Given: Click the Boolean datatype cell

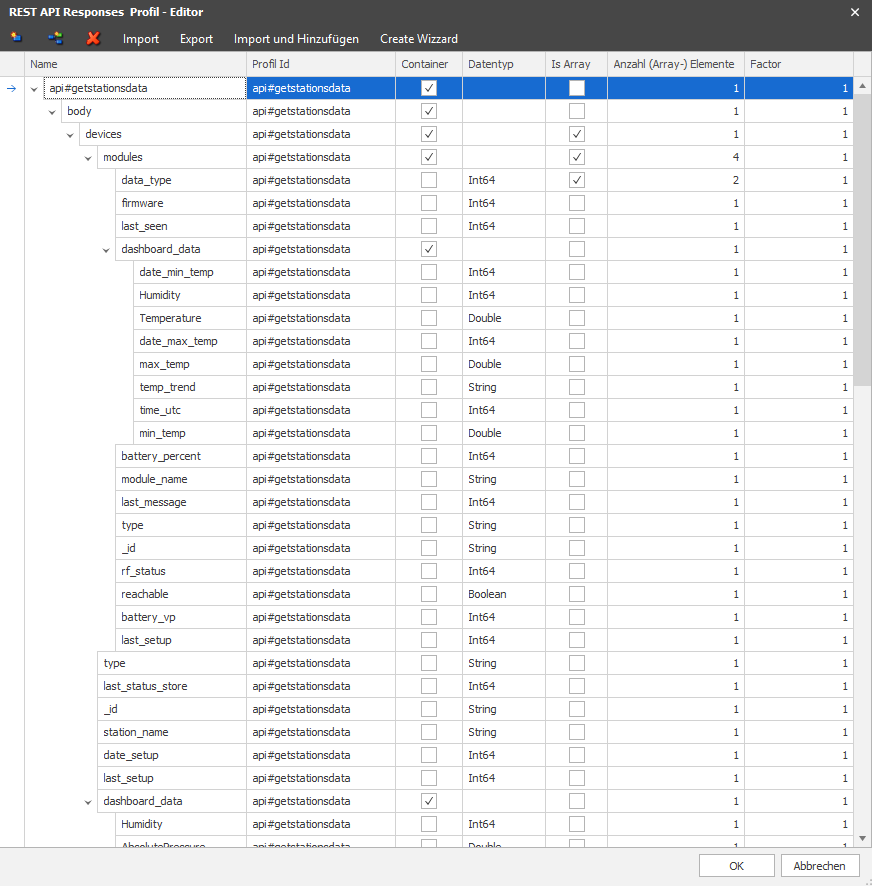Looking at the screenshot, I should [504, 594].
